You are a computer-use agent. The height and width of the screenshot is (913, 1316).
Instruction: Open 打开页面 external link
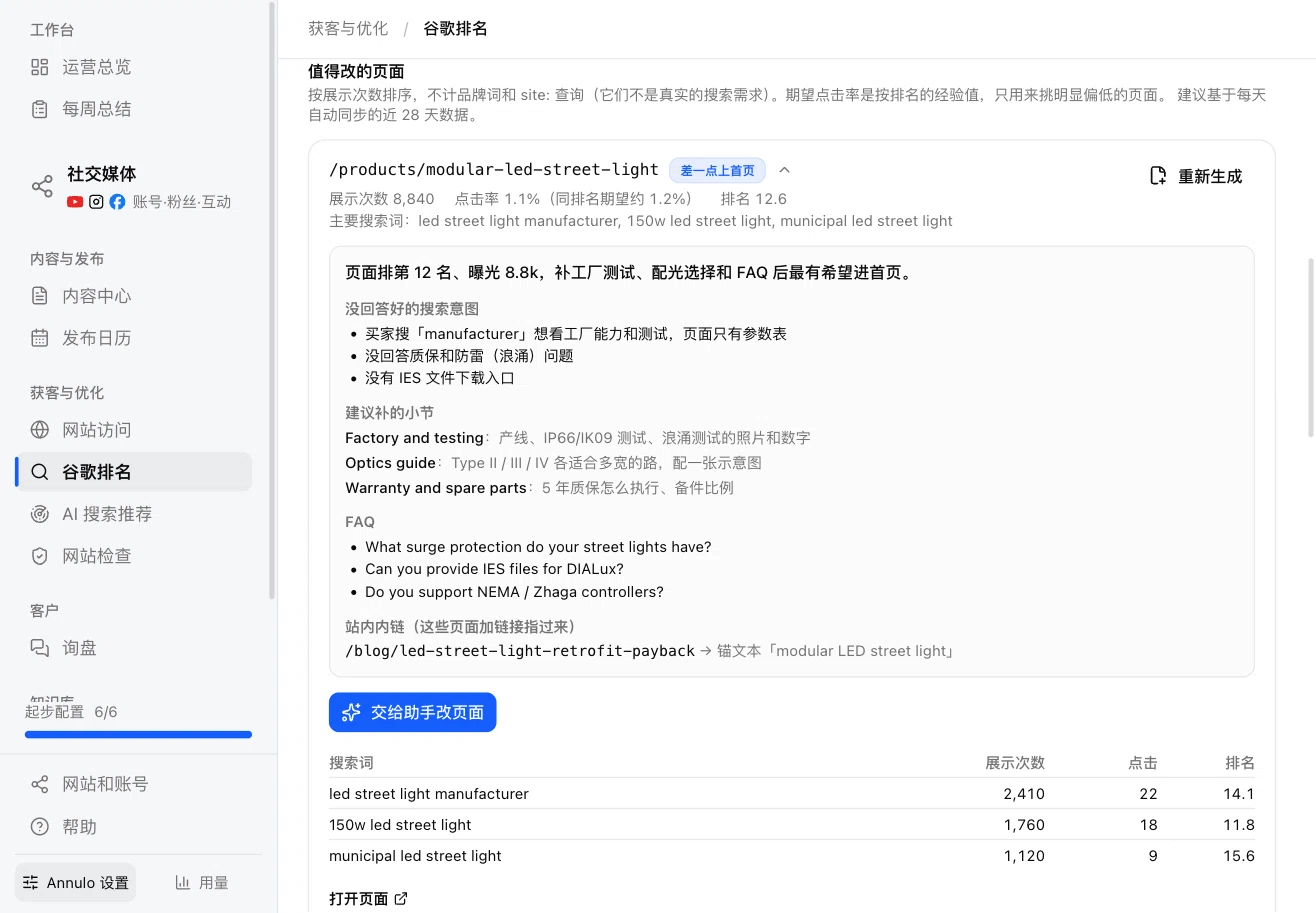coord(368,899)
